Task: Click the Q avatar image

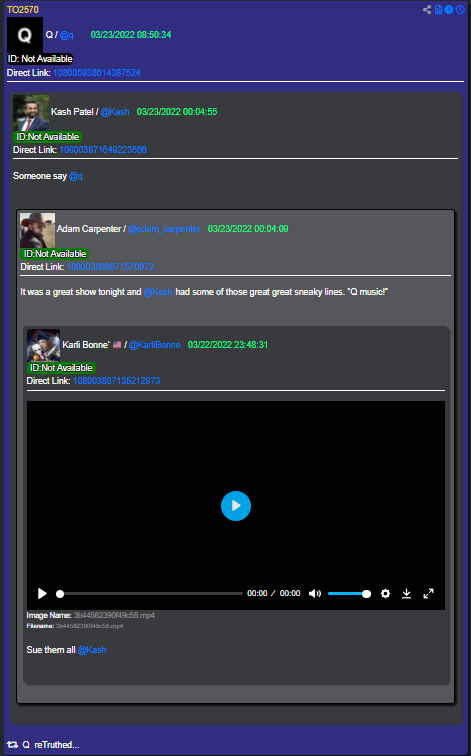Action: [25, 35]
